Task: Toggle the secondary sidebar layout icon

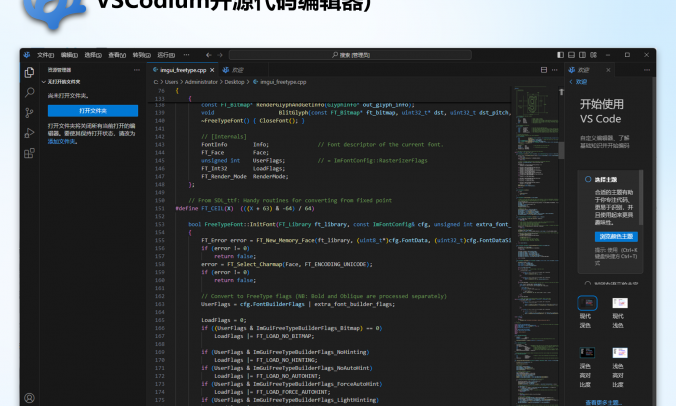Action: (x=582, y=55)
